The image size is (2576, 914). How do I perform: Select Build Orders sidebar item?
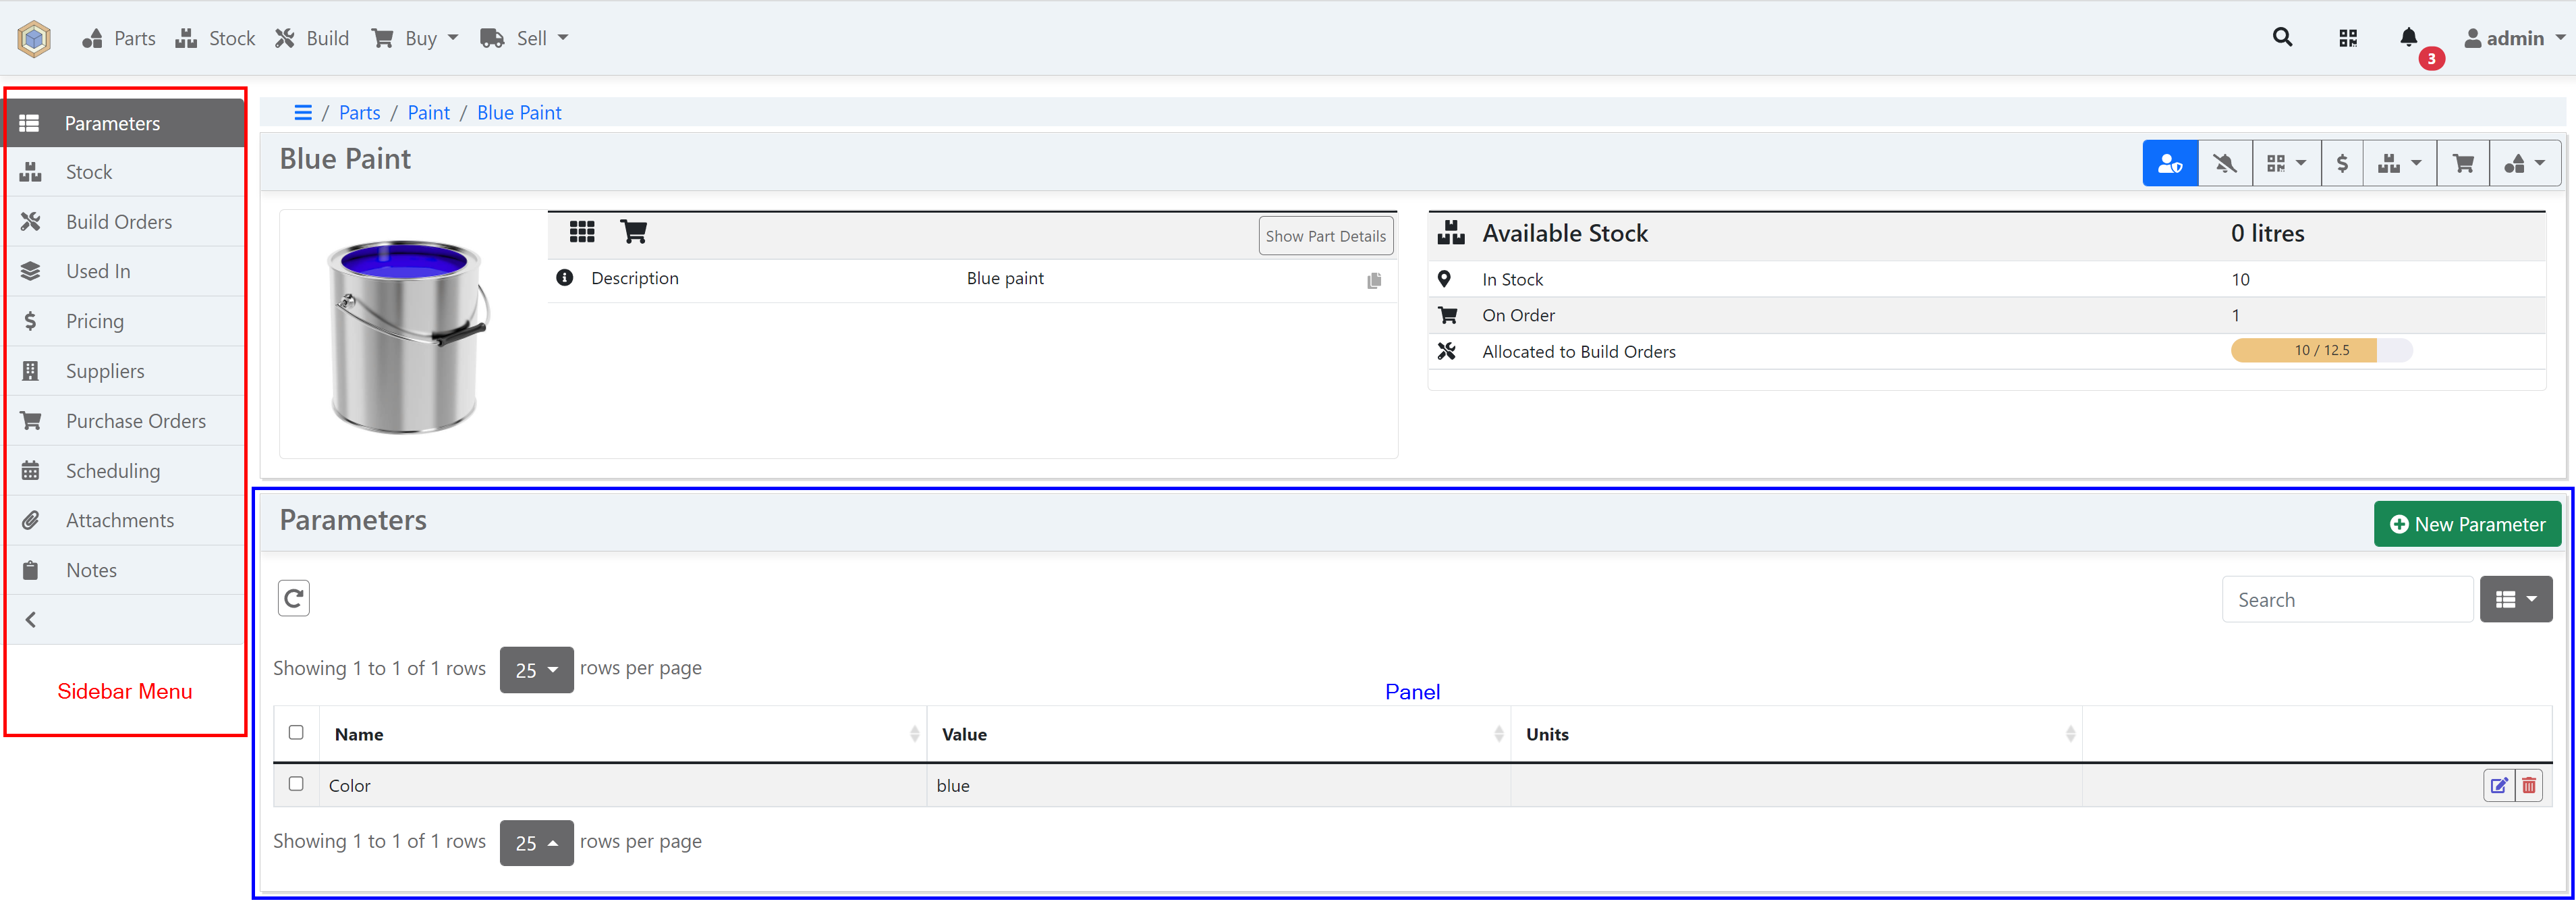pos(118,222)
